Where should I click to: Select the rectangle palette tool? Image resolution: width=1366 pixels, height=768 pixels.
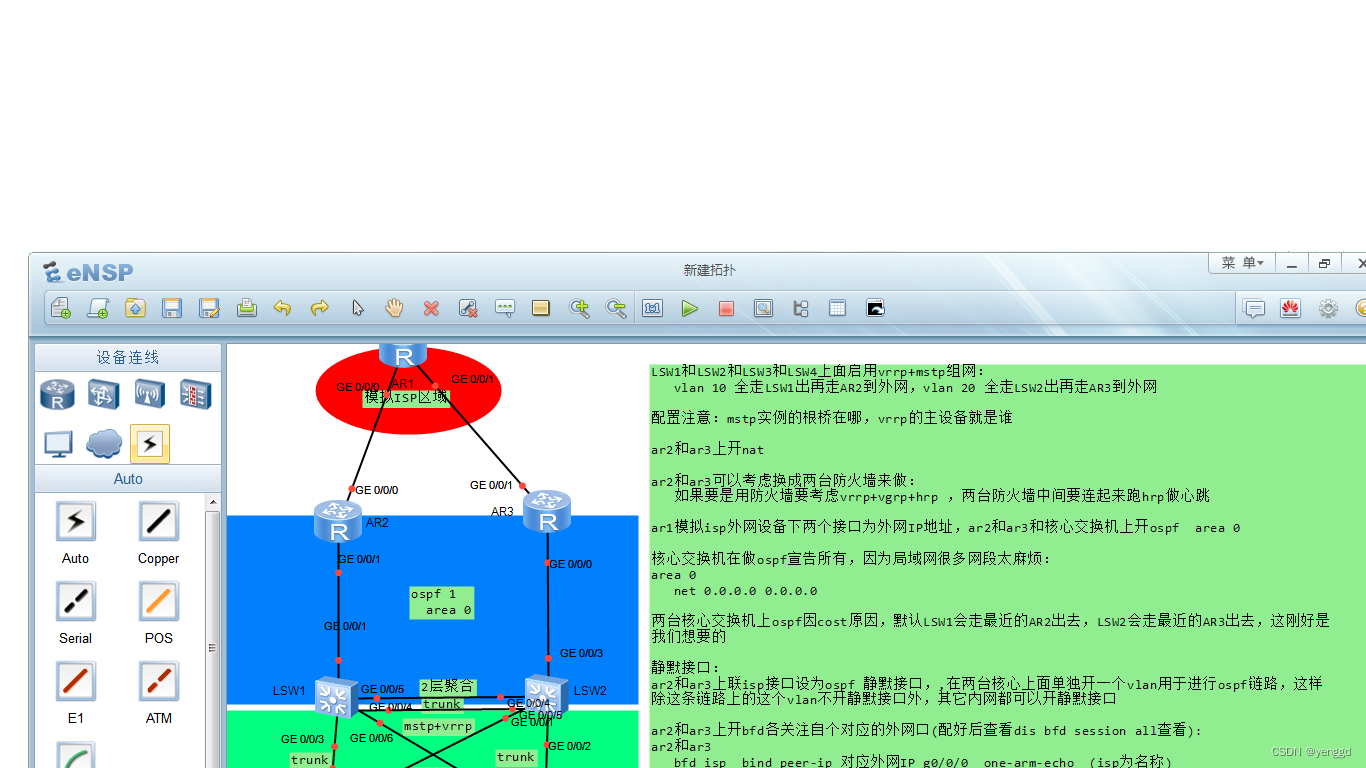541,308
